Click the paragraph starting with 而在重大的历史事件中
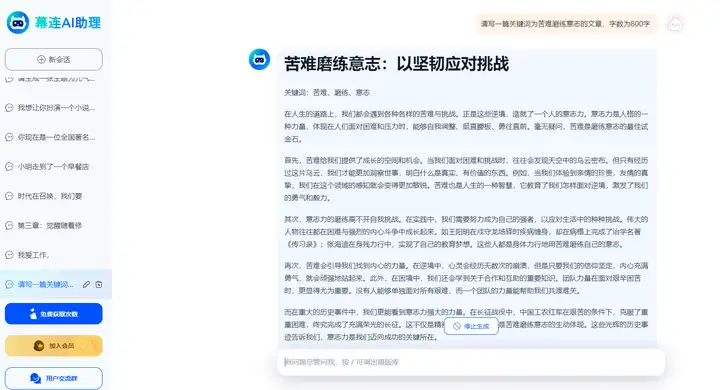 click(x=466, y=325)
